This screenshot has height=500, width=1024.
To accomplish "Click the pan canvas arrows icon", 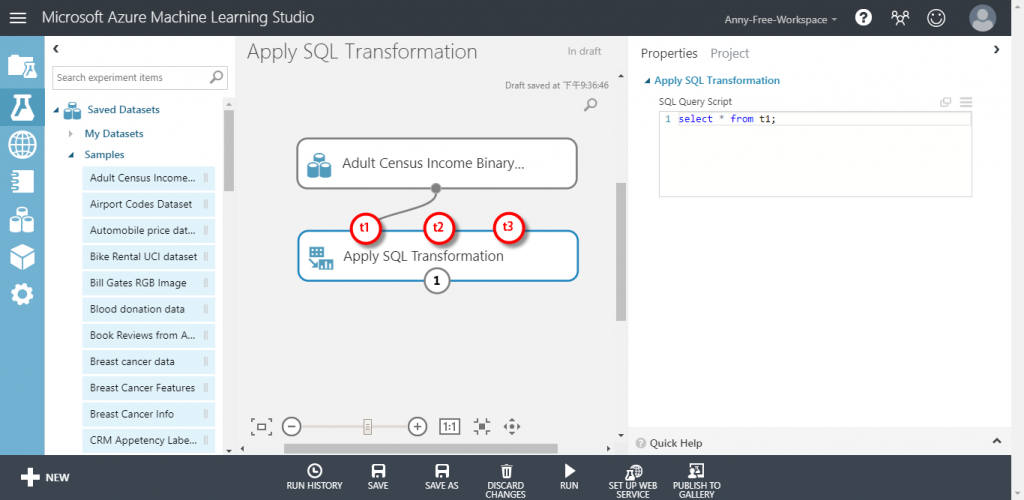I will coord(512,427).
